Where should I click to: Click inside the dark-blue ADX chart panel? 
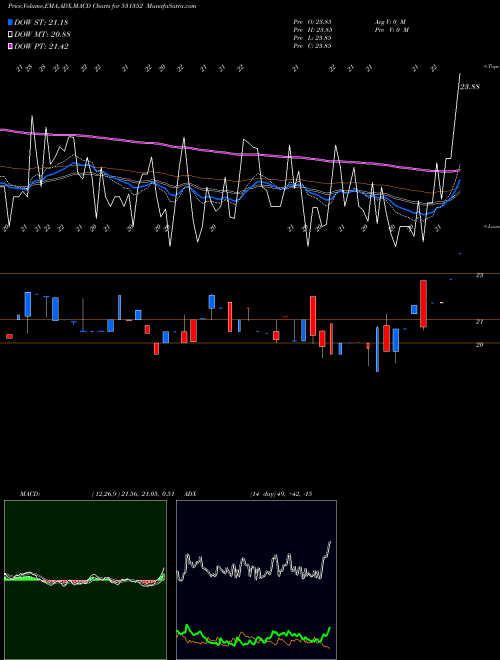click(256, 580)
